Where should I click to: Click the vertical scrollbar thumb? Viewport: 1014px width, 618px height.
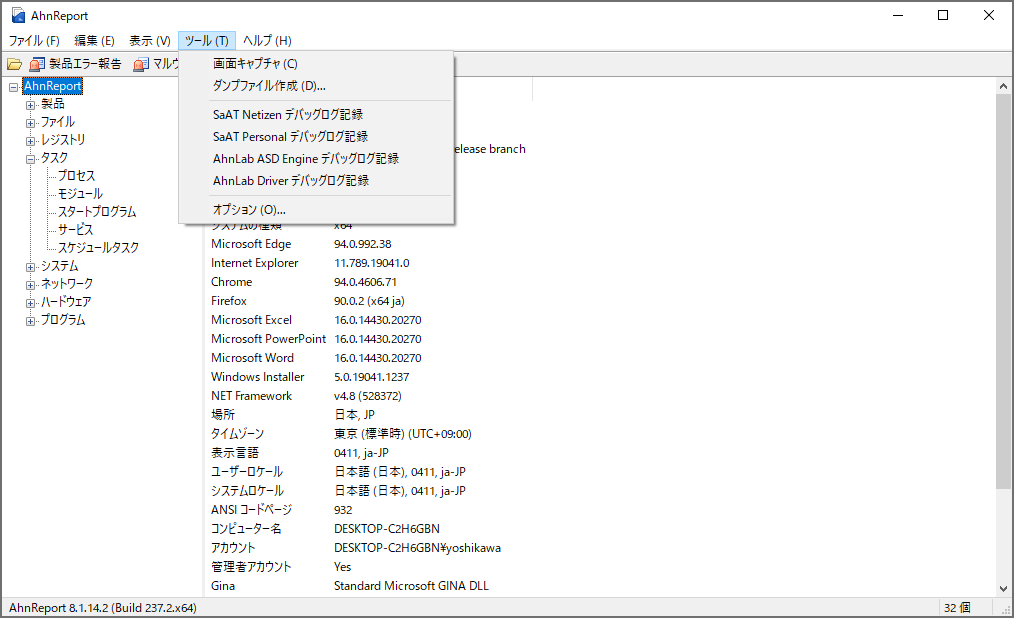tap(1003, 291)
